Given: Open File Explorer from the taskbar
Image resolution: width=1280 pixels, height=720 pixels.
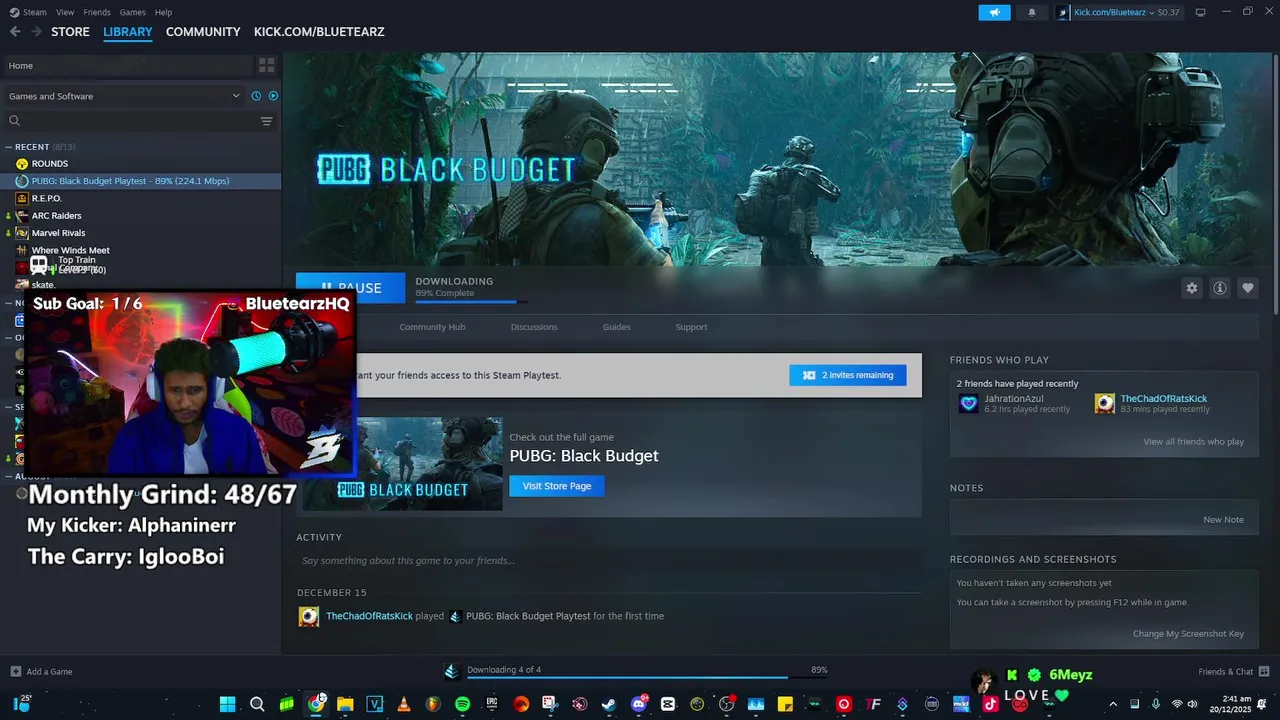Looking at the screenshot, I should click(345, 704).
